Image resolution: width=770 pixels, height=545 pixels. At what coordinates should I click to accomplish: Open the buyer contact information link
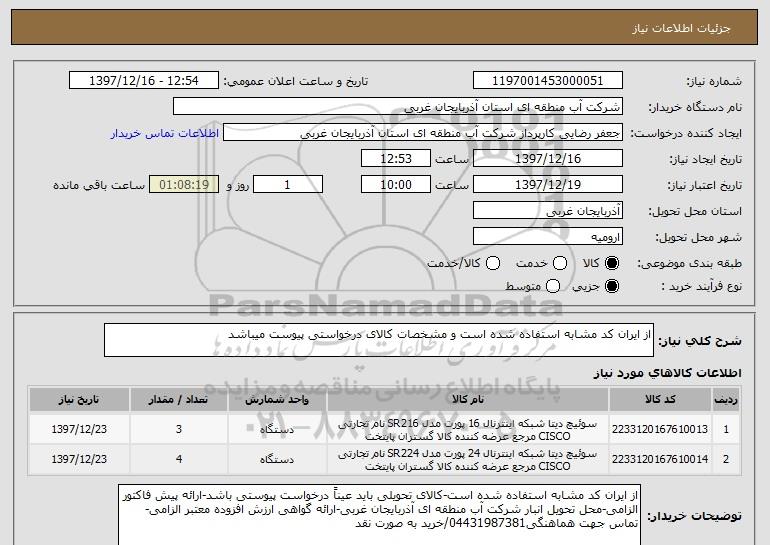[x=165, y=134]
